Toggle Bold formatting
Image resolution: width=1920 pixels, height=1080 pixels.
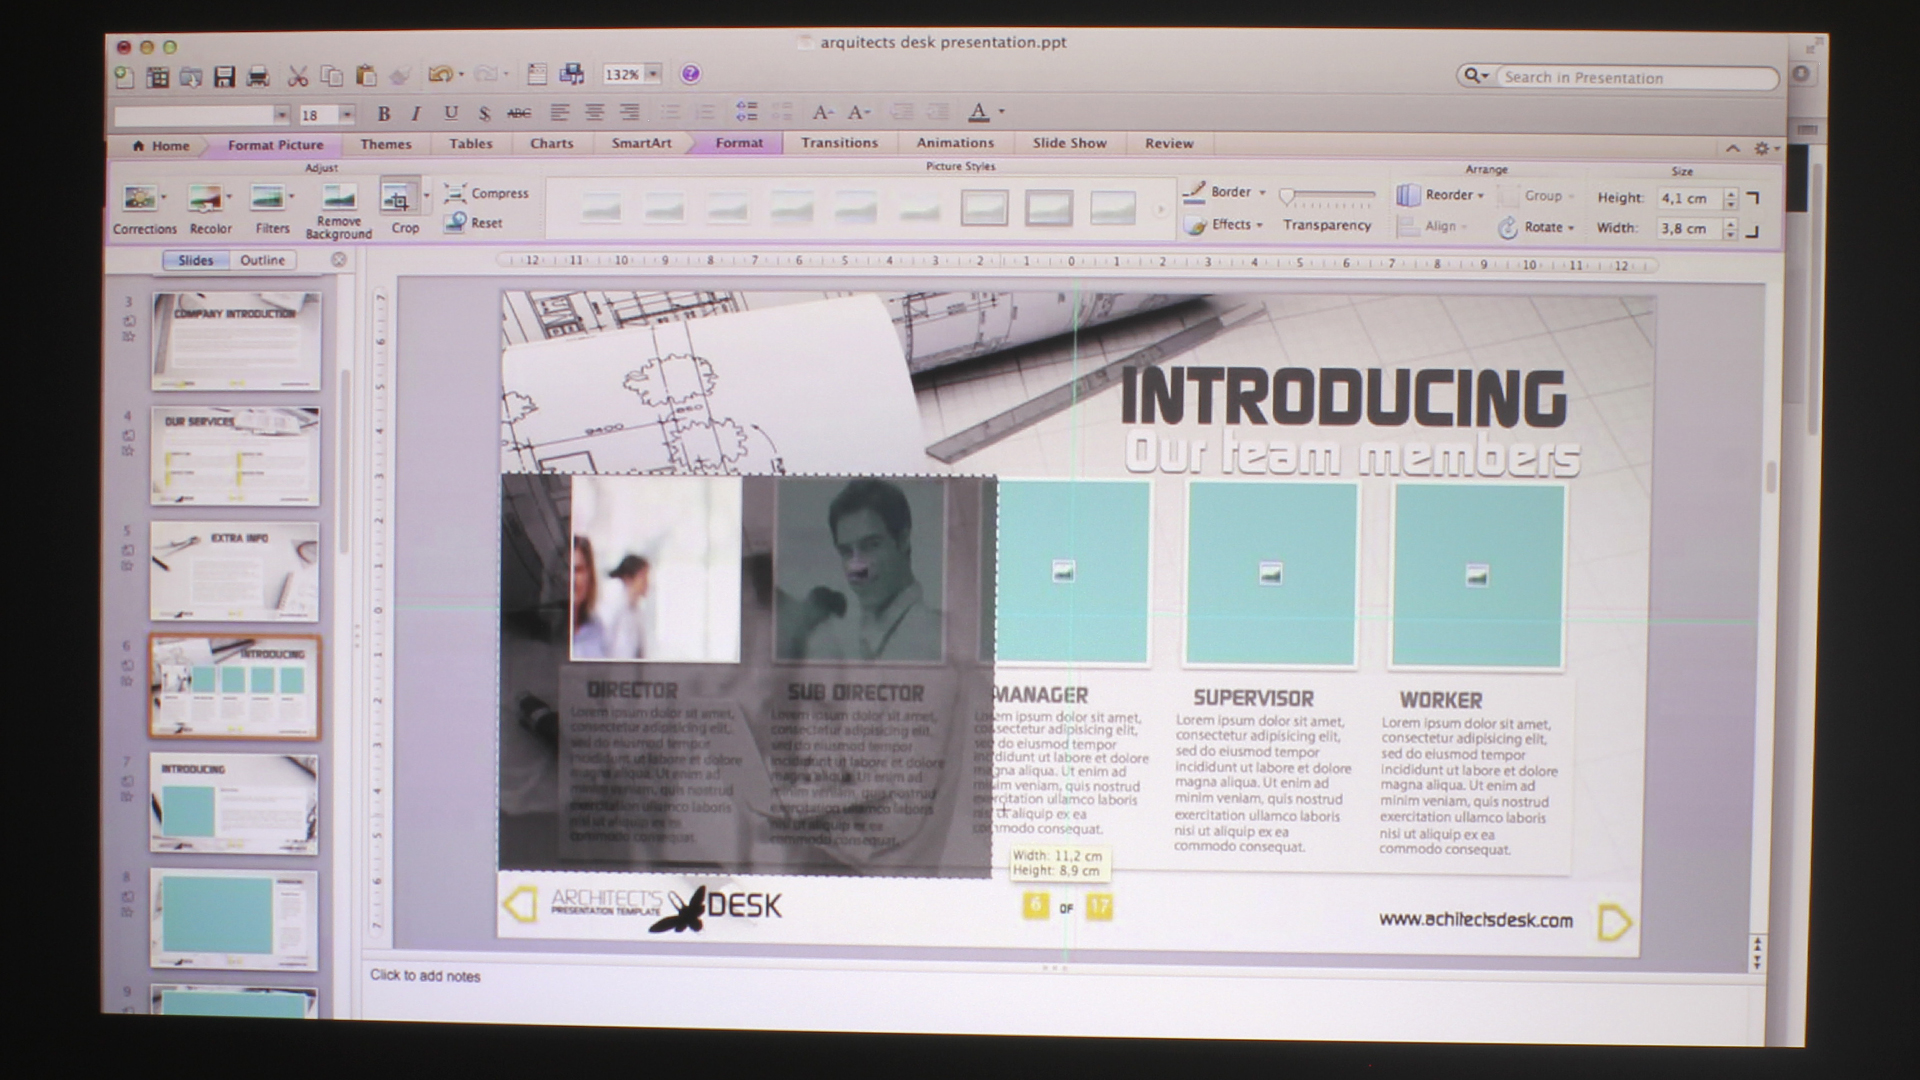click(383, 113)
